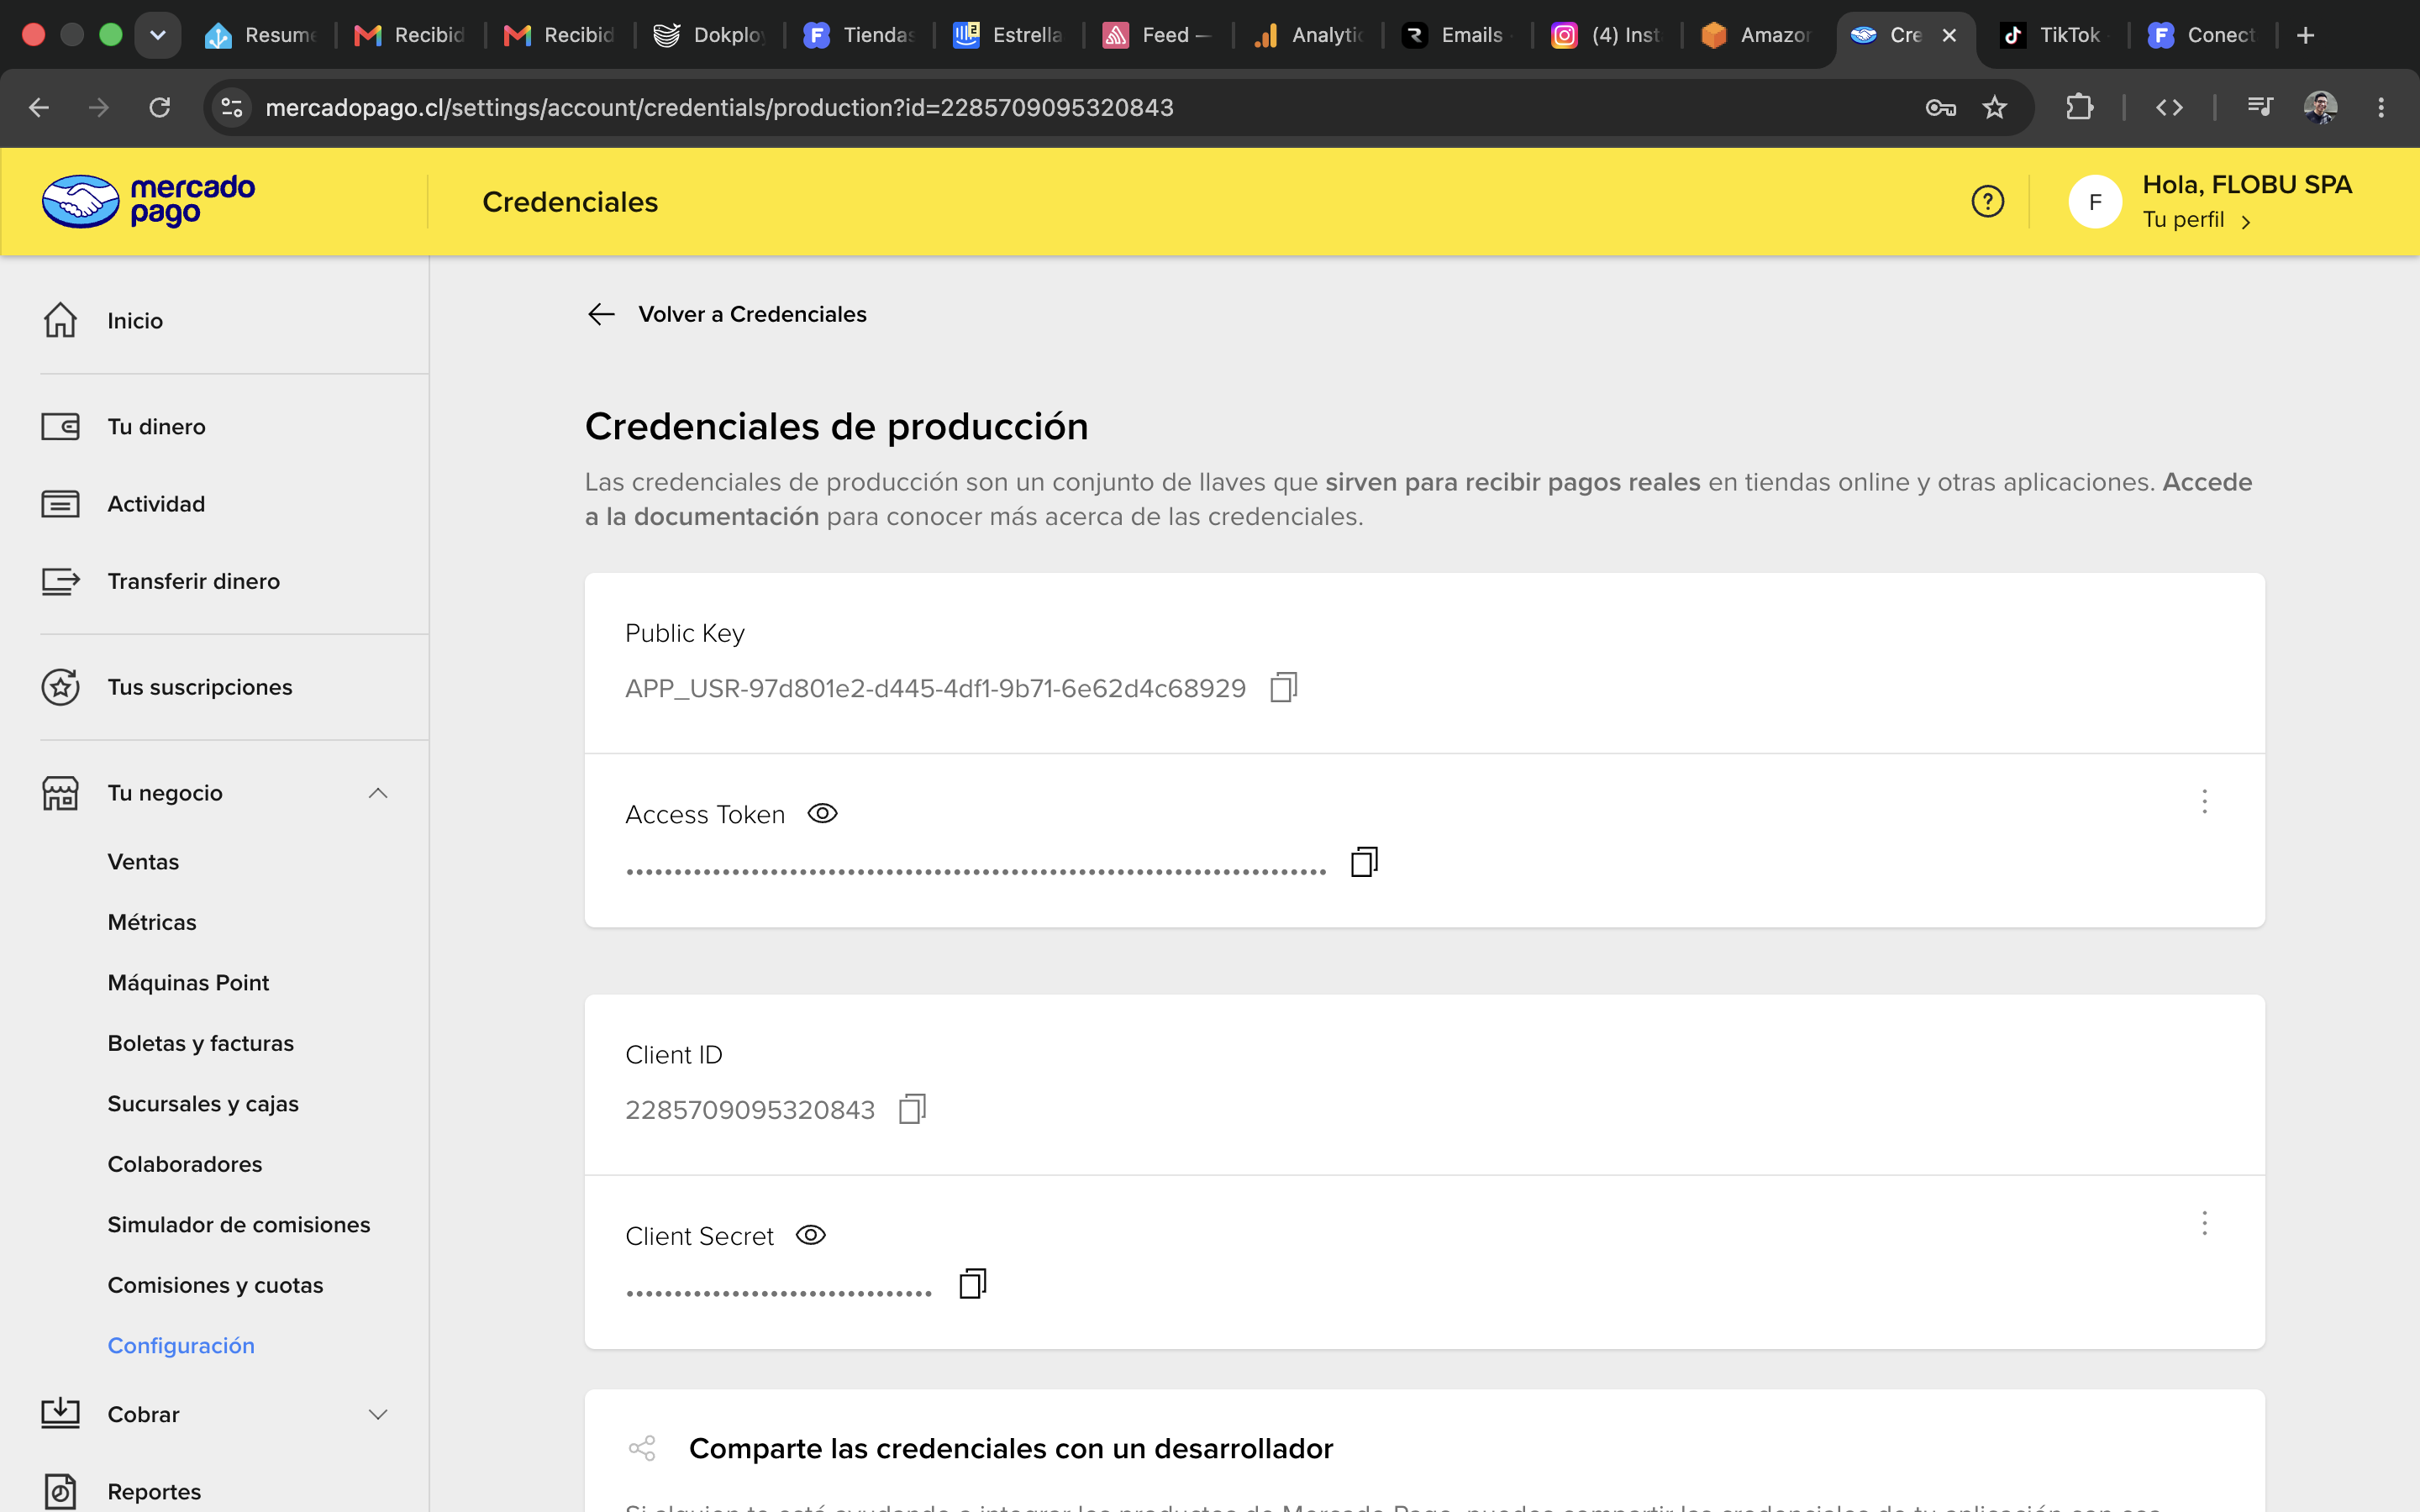
Task: Open the tab search dropdown arrow
Action: point(158,35)
